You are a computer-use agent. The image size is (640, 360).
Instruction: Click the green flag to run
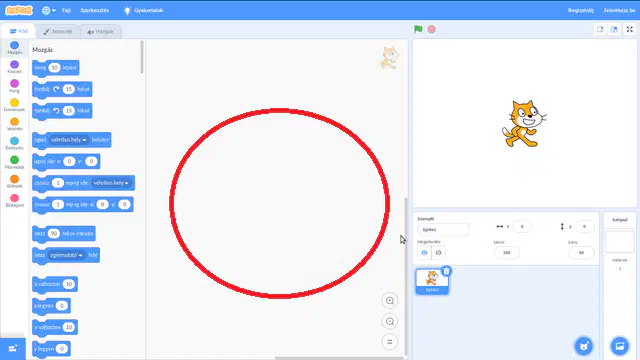click(x=418, y=29)
